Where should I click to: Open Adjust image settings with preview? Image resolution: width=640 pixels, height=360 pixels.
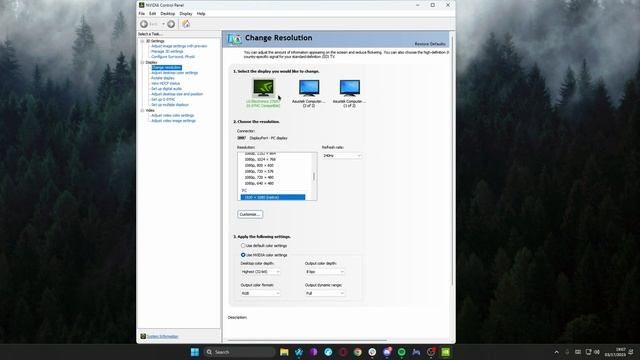[179, 46]
